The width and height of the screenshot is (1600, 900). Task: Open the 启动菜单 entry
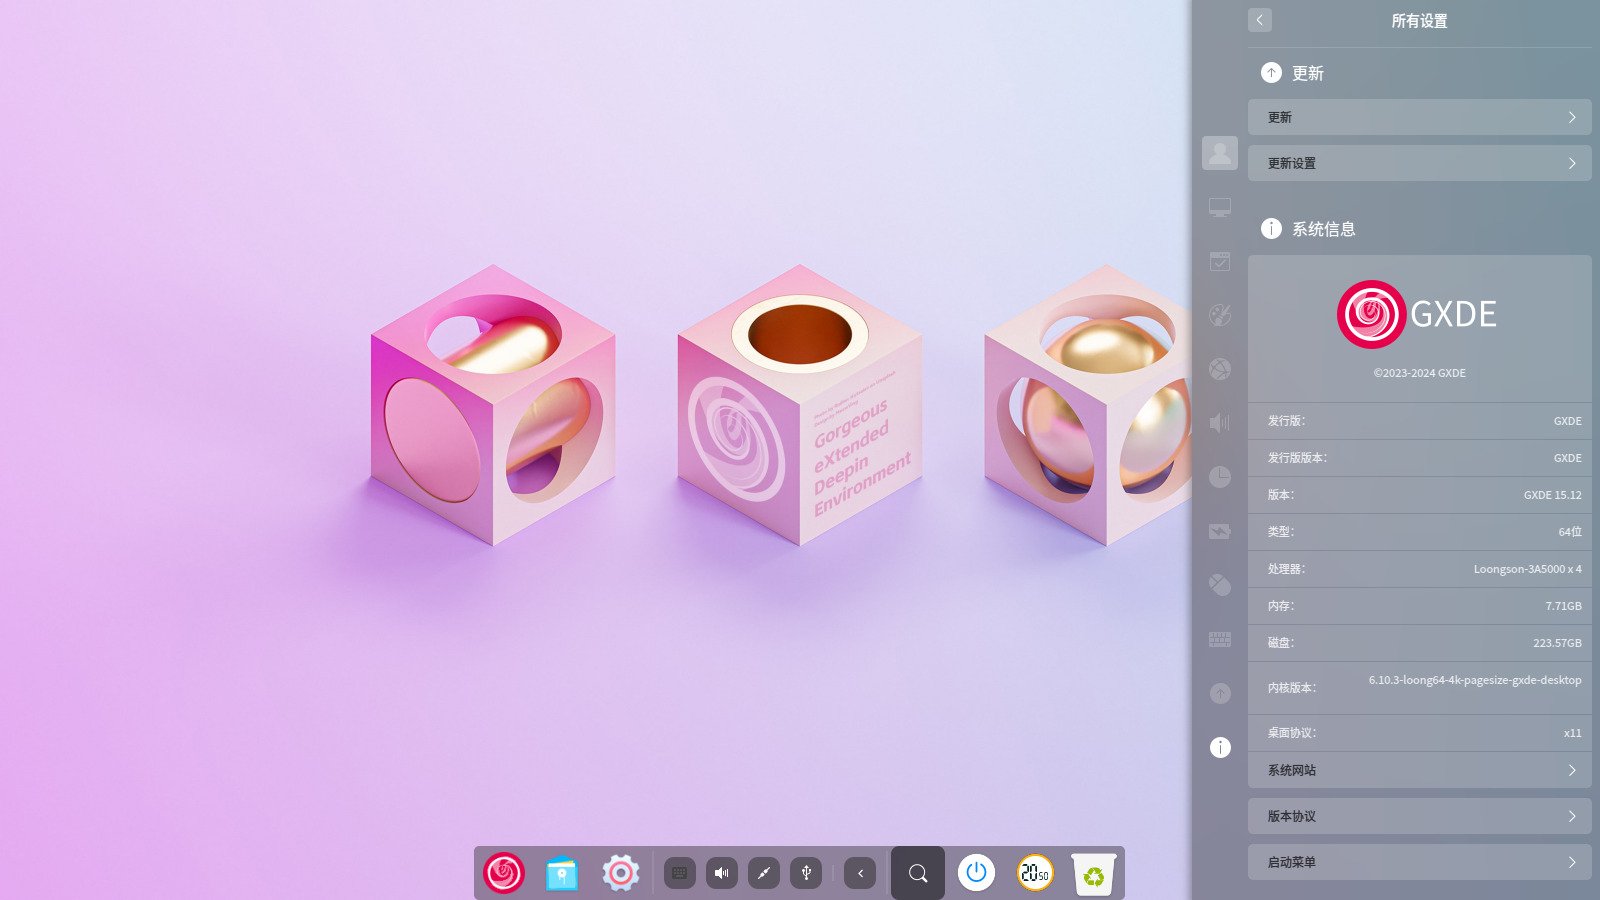tap(1419, 862)
